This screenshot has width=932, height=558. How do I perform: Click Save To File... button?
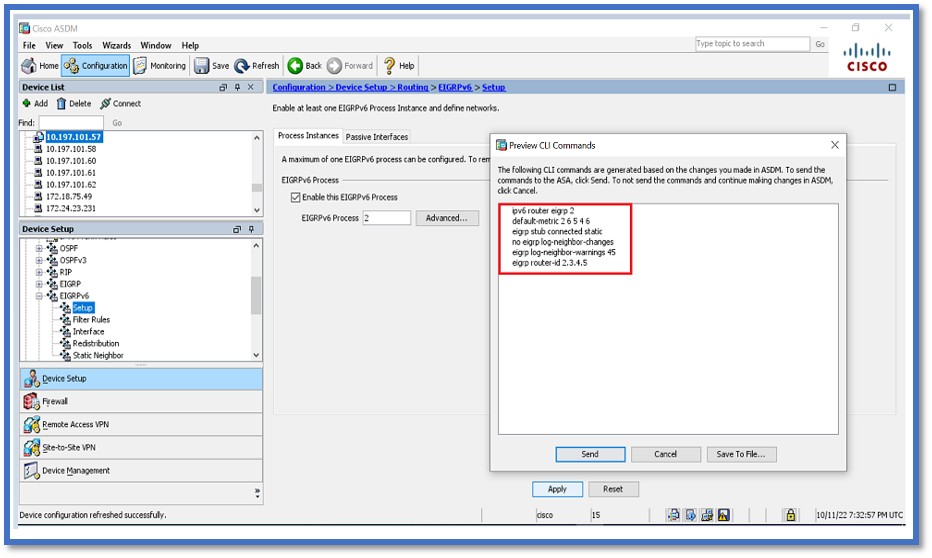pos(741,455)
